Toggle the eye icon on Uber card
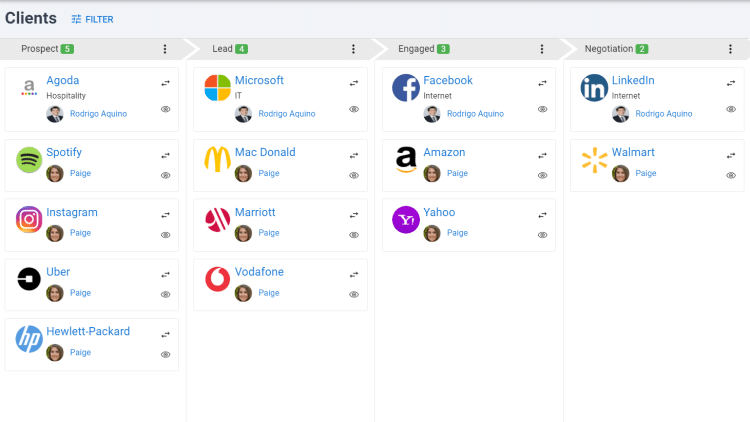 pos(165,294)
